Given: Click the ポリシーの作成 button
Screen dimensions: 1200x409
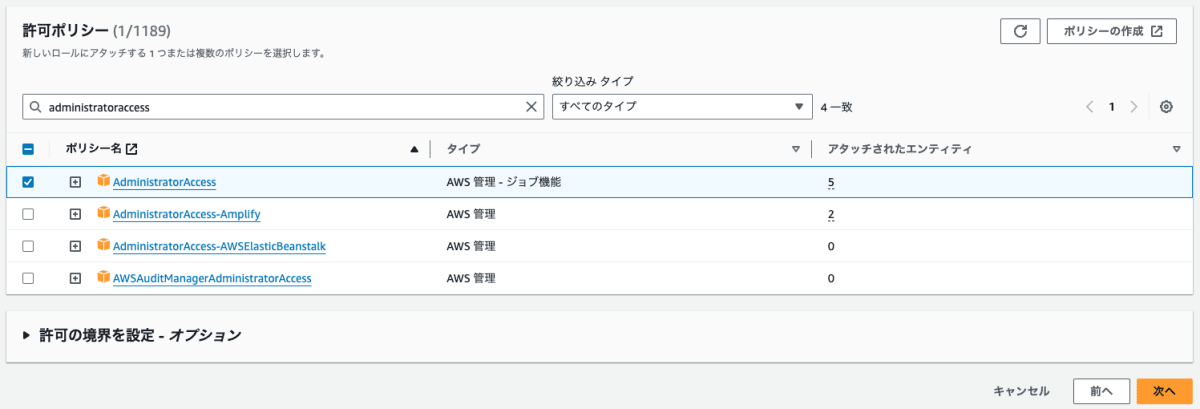Looking at the screenshot, I should pyautogui.click(x=1112, y=31).
